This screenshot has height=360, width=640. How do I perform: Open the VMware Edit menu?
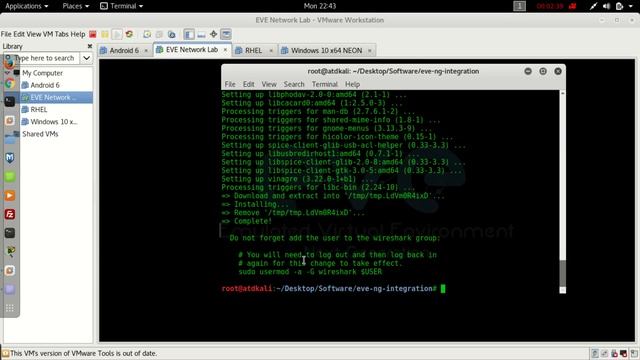pos(19,34)
